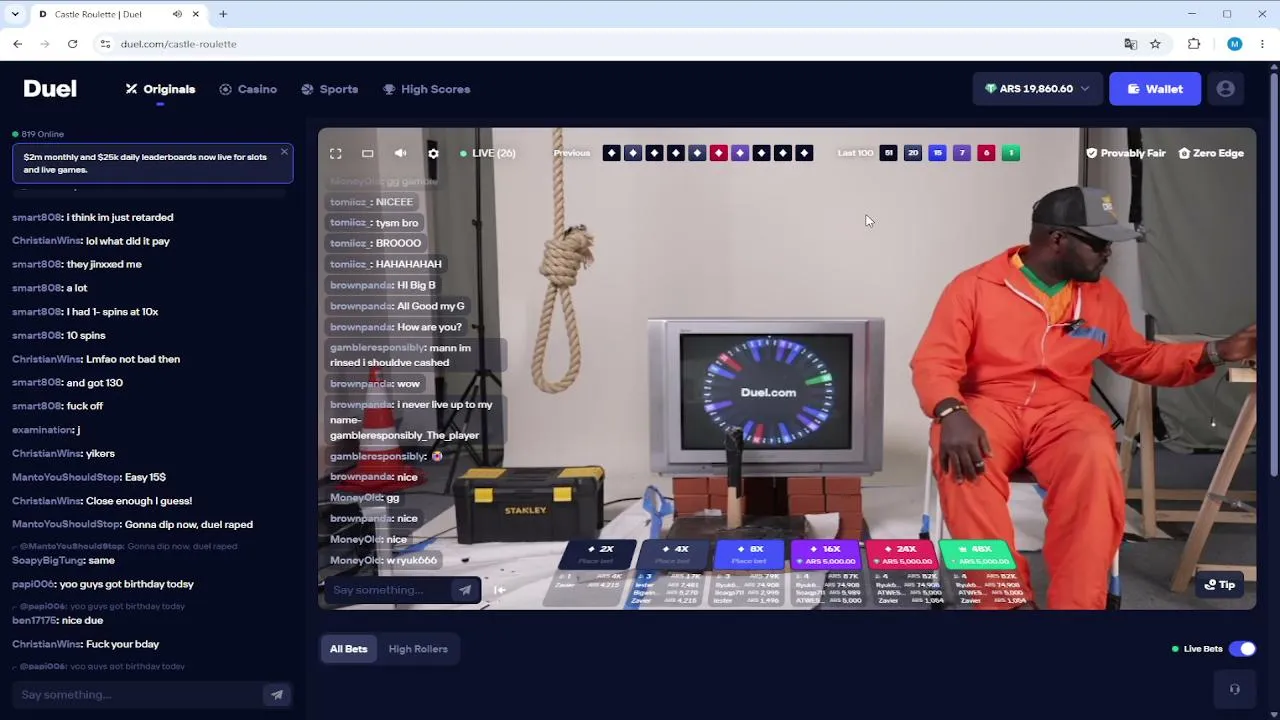The height and width of the screenshot is (720, 1280).
Task: Close the Castle Roulette browser tab
Action: coord(196,14)
